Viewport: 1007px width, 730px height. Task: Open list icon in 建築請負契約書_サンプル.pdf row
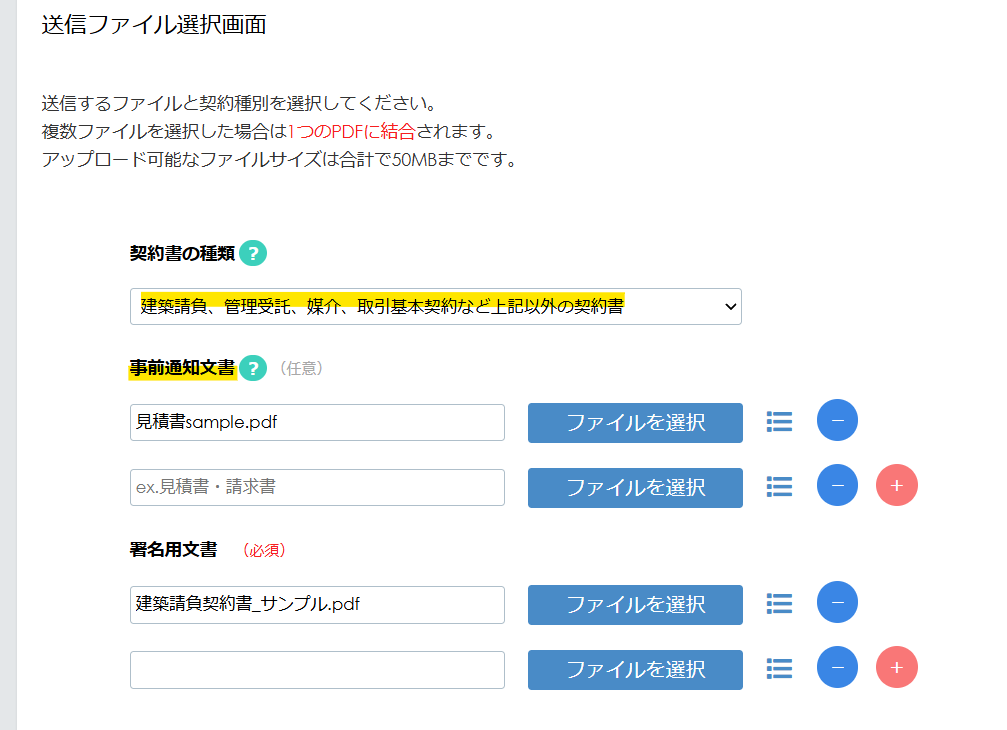pyautogui.click(x=779, y=604)
